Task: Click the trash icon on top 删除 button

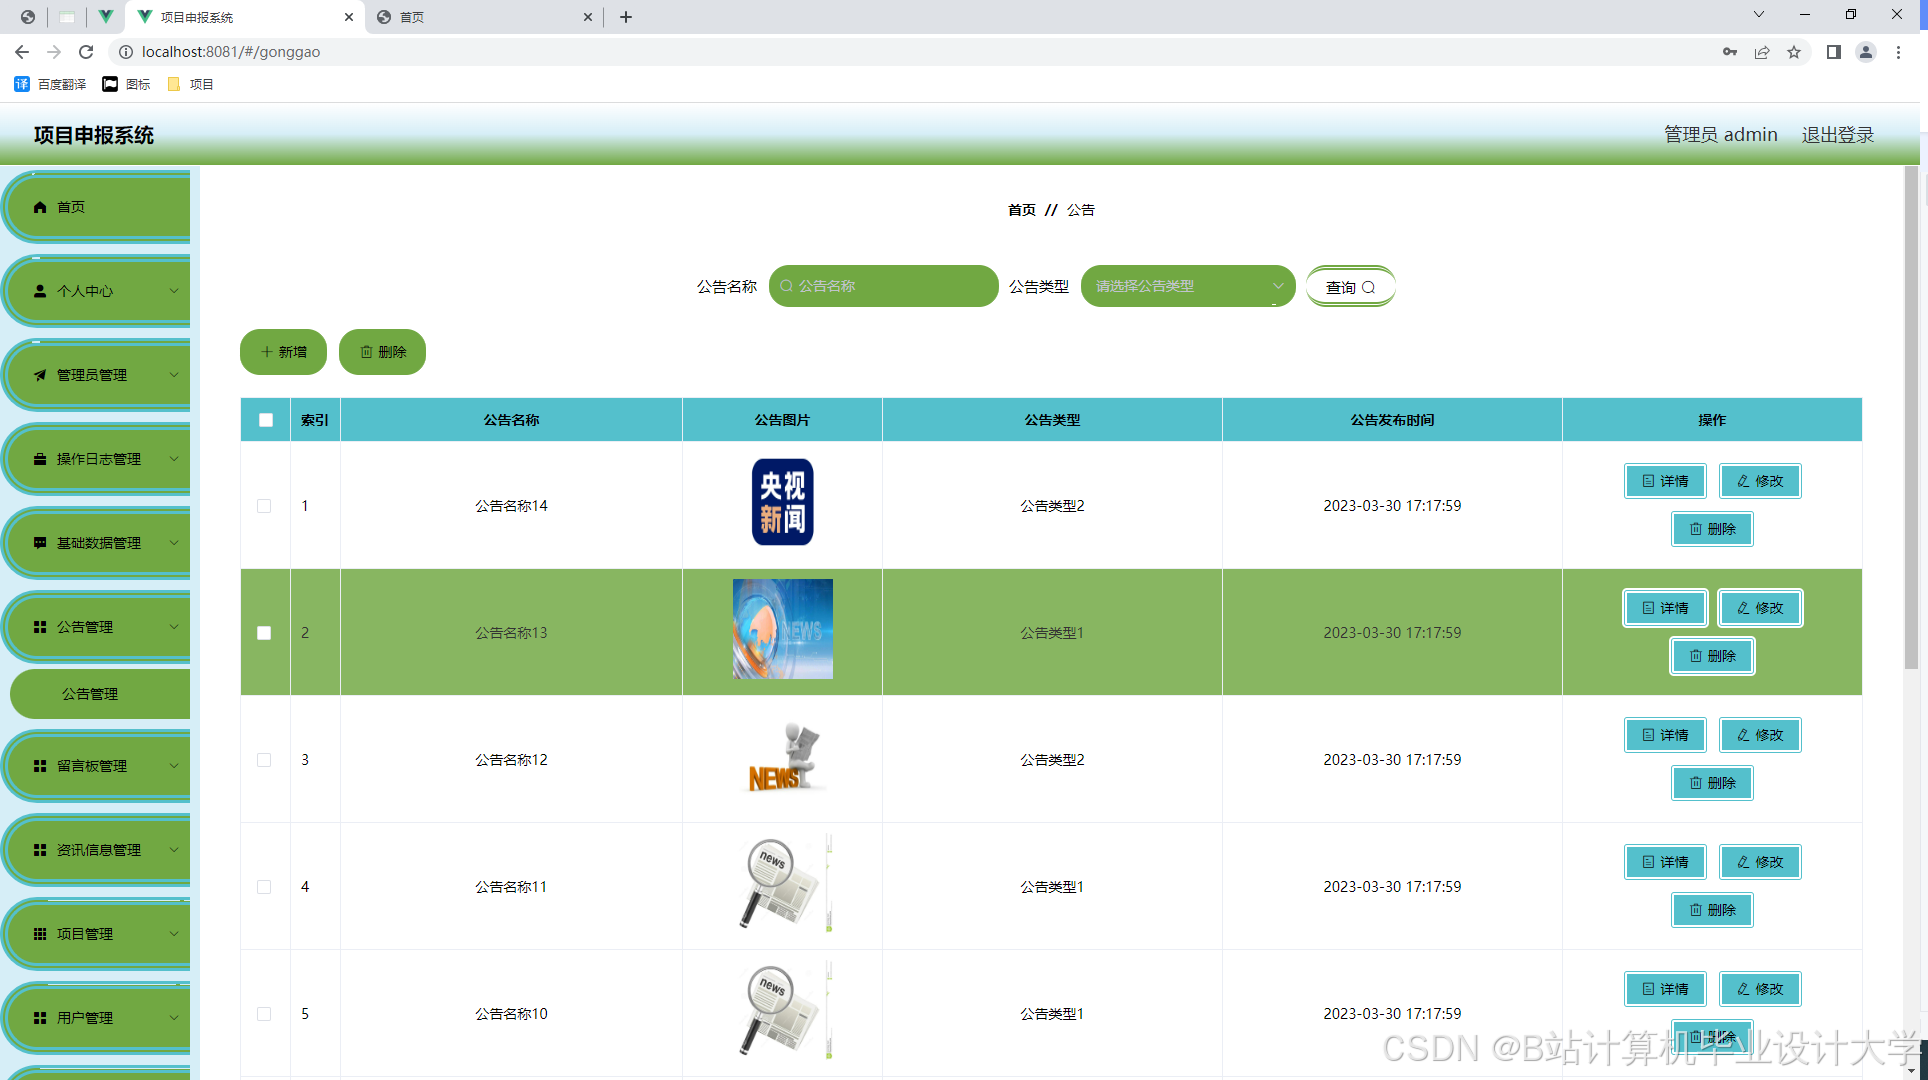Action: click(x=366, y=352)
